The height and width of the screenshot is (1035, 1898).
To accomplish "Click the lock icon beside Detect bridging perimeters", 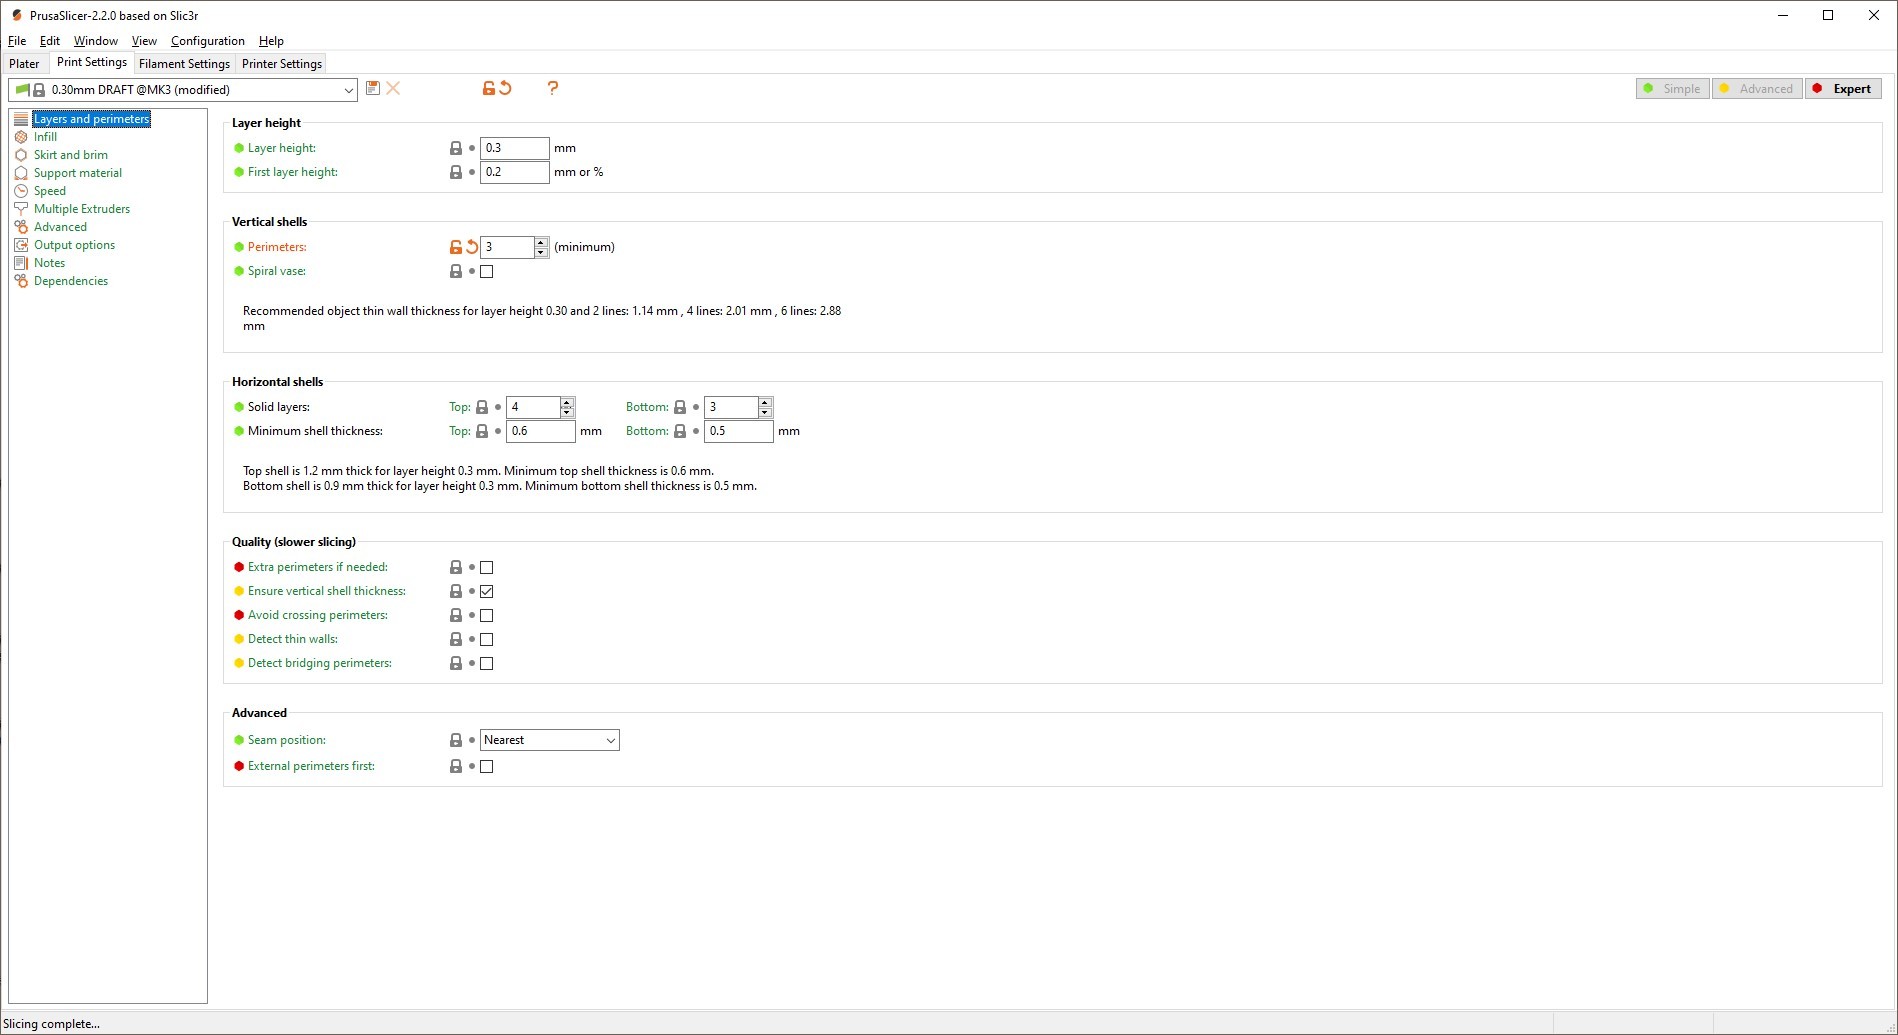I will click(x=456, y=663).
